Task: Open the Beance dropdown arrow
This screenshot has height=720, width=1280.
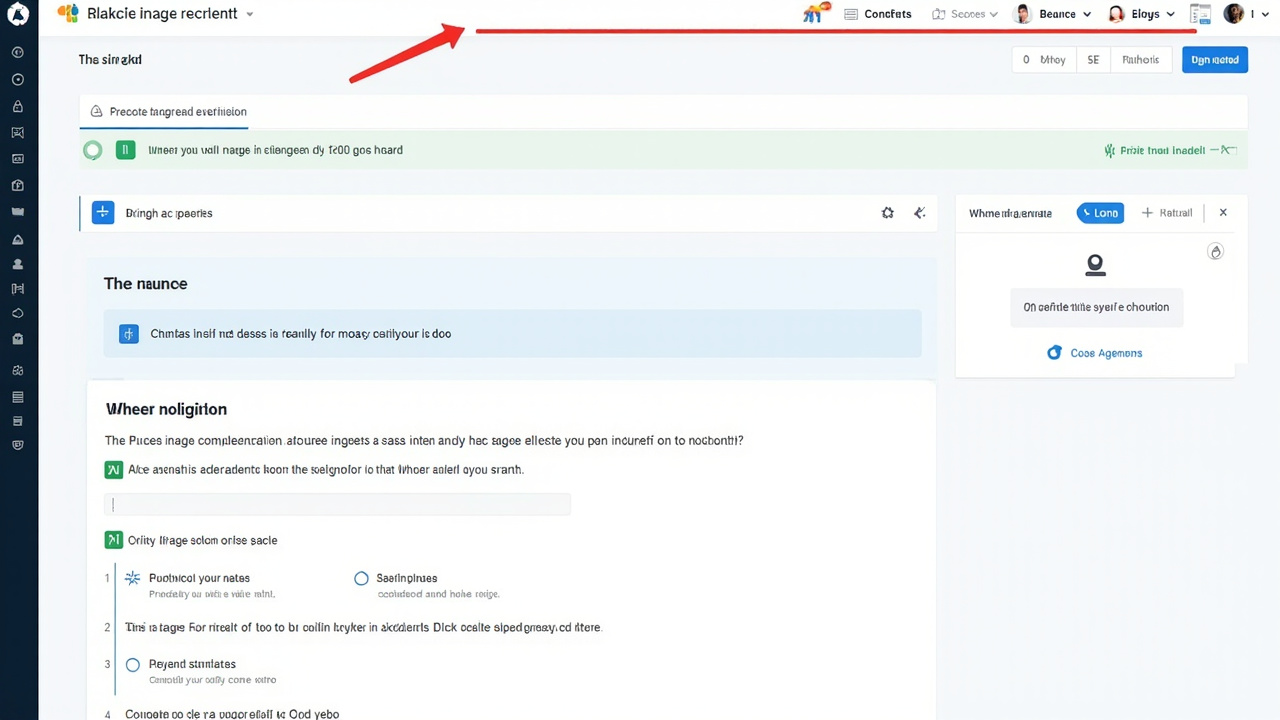Action: point(1087,14)
